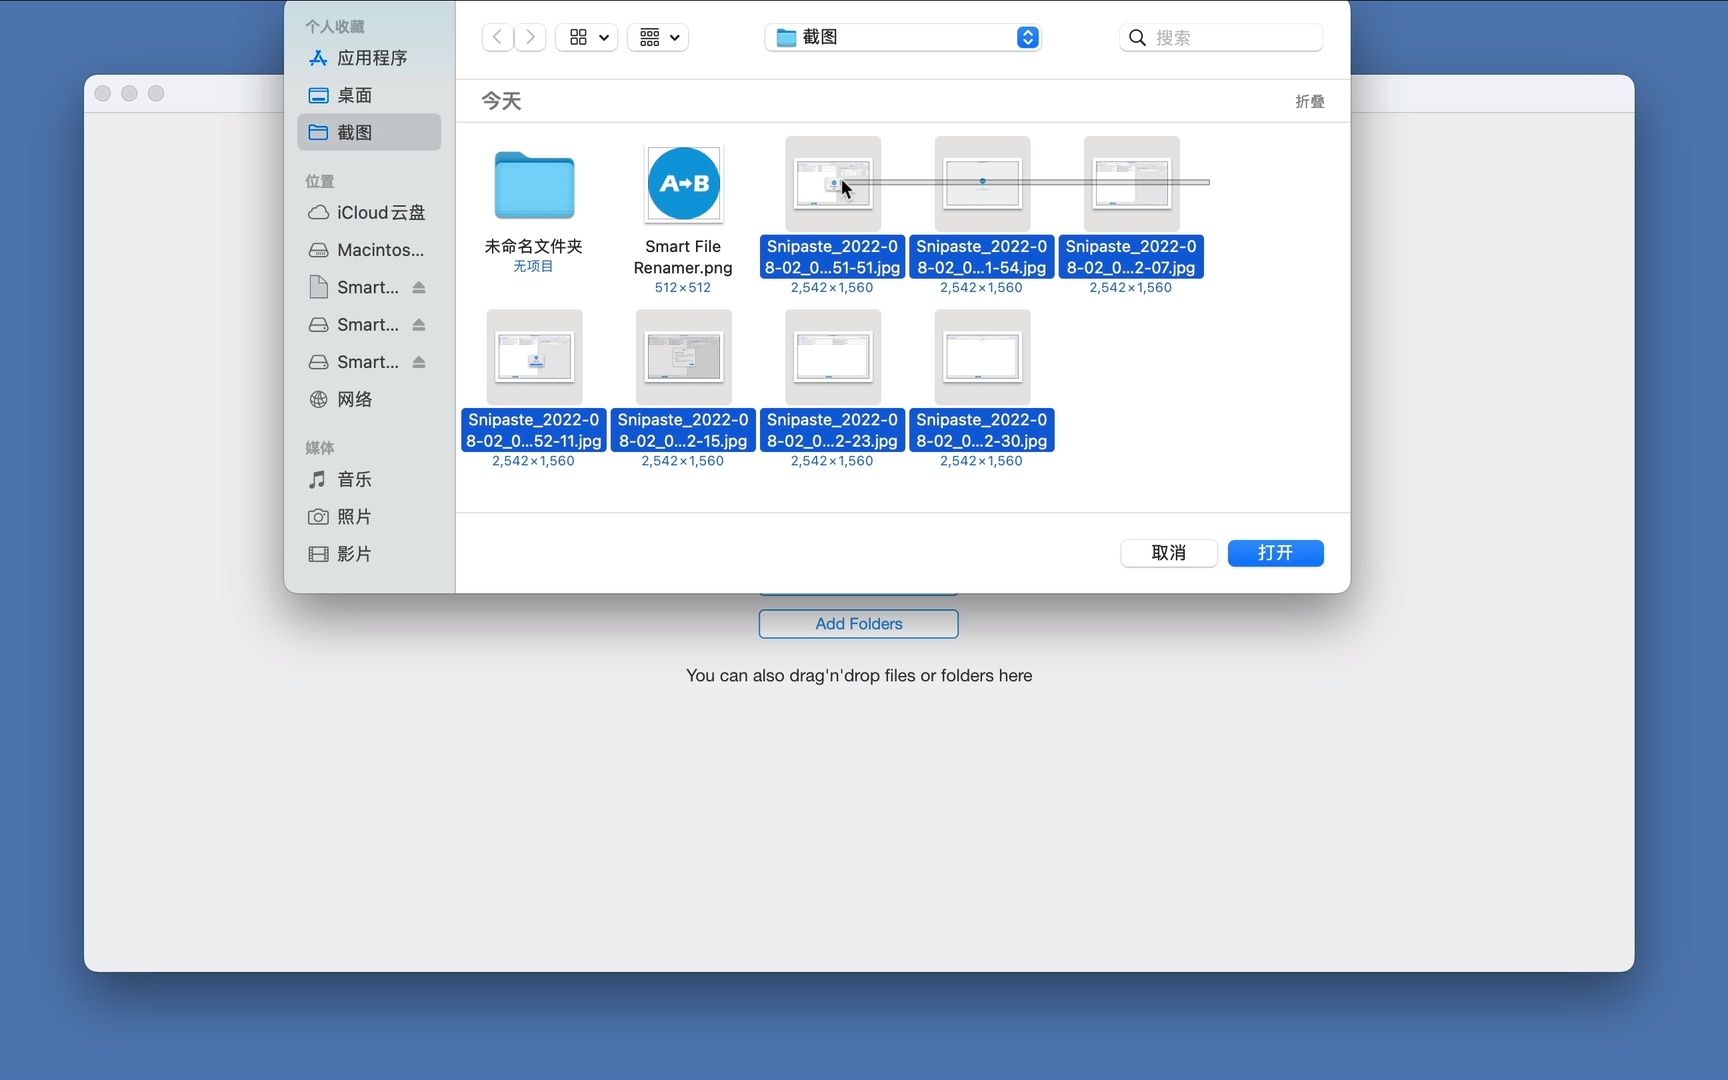Click inside the 搜索 search field
This screenshot has width=1728, height=1080.
[x=1220, y=37]
